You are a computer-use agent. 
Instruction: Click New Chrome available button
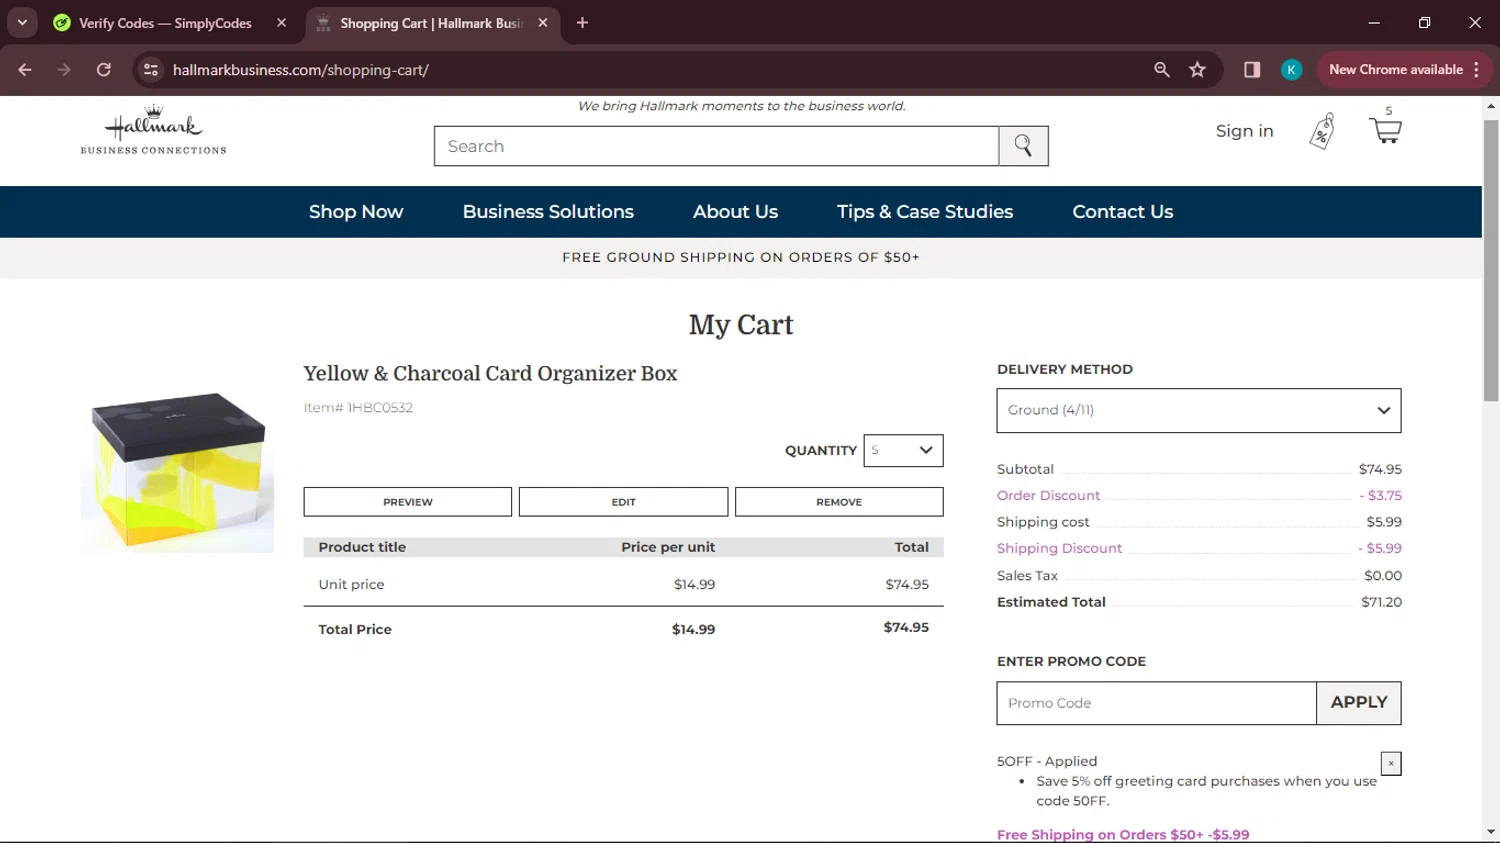click(x=1405, y=70)
